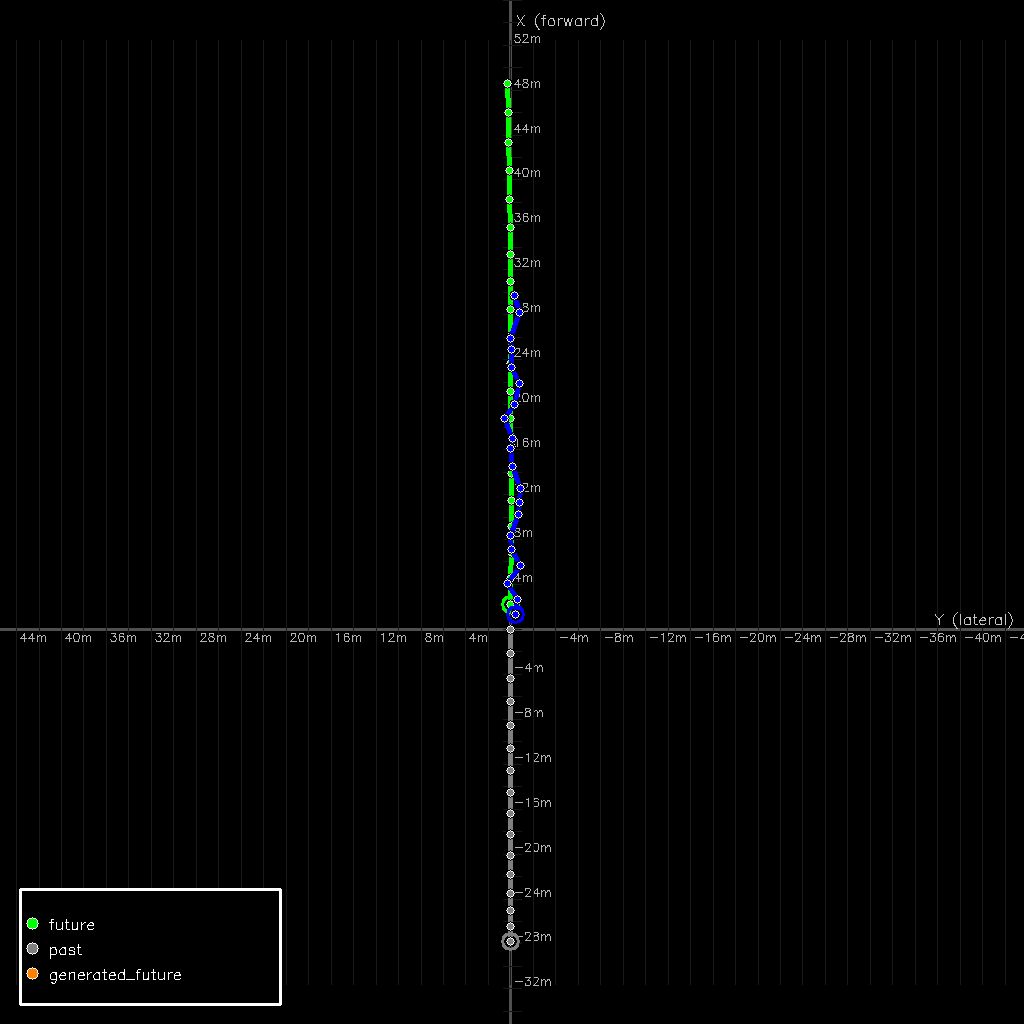This screenshot has width=1024, height=1024.
Task: Click the -8m label on the forward axis
Action: (529, 712)
